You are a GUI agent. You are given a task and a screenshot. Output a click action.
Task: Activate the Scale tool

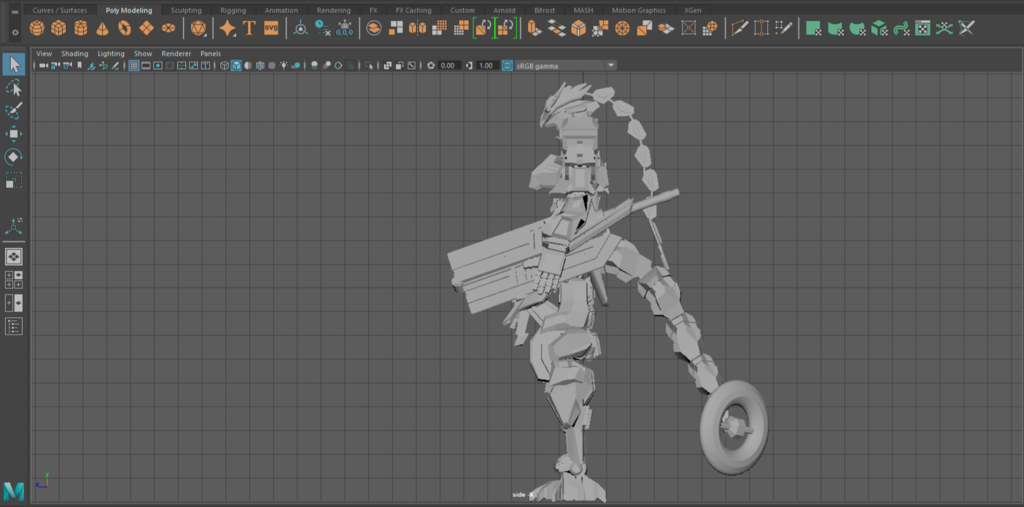click(14, 180)
